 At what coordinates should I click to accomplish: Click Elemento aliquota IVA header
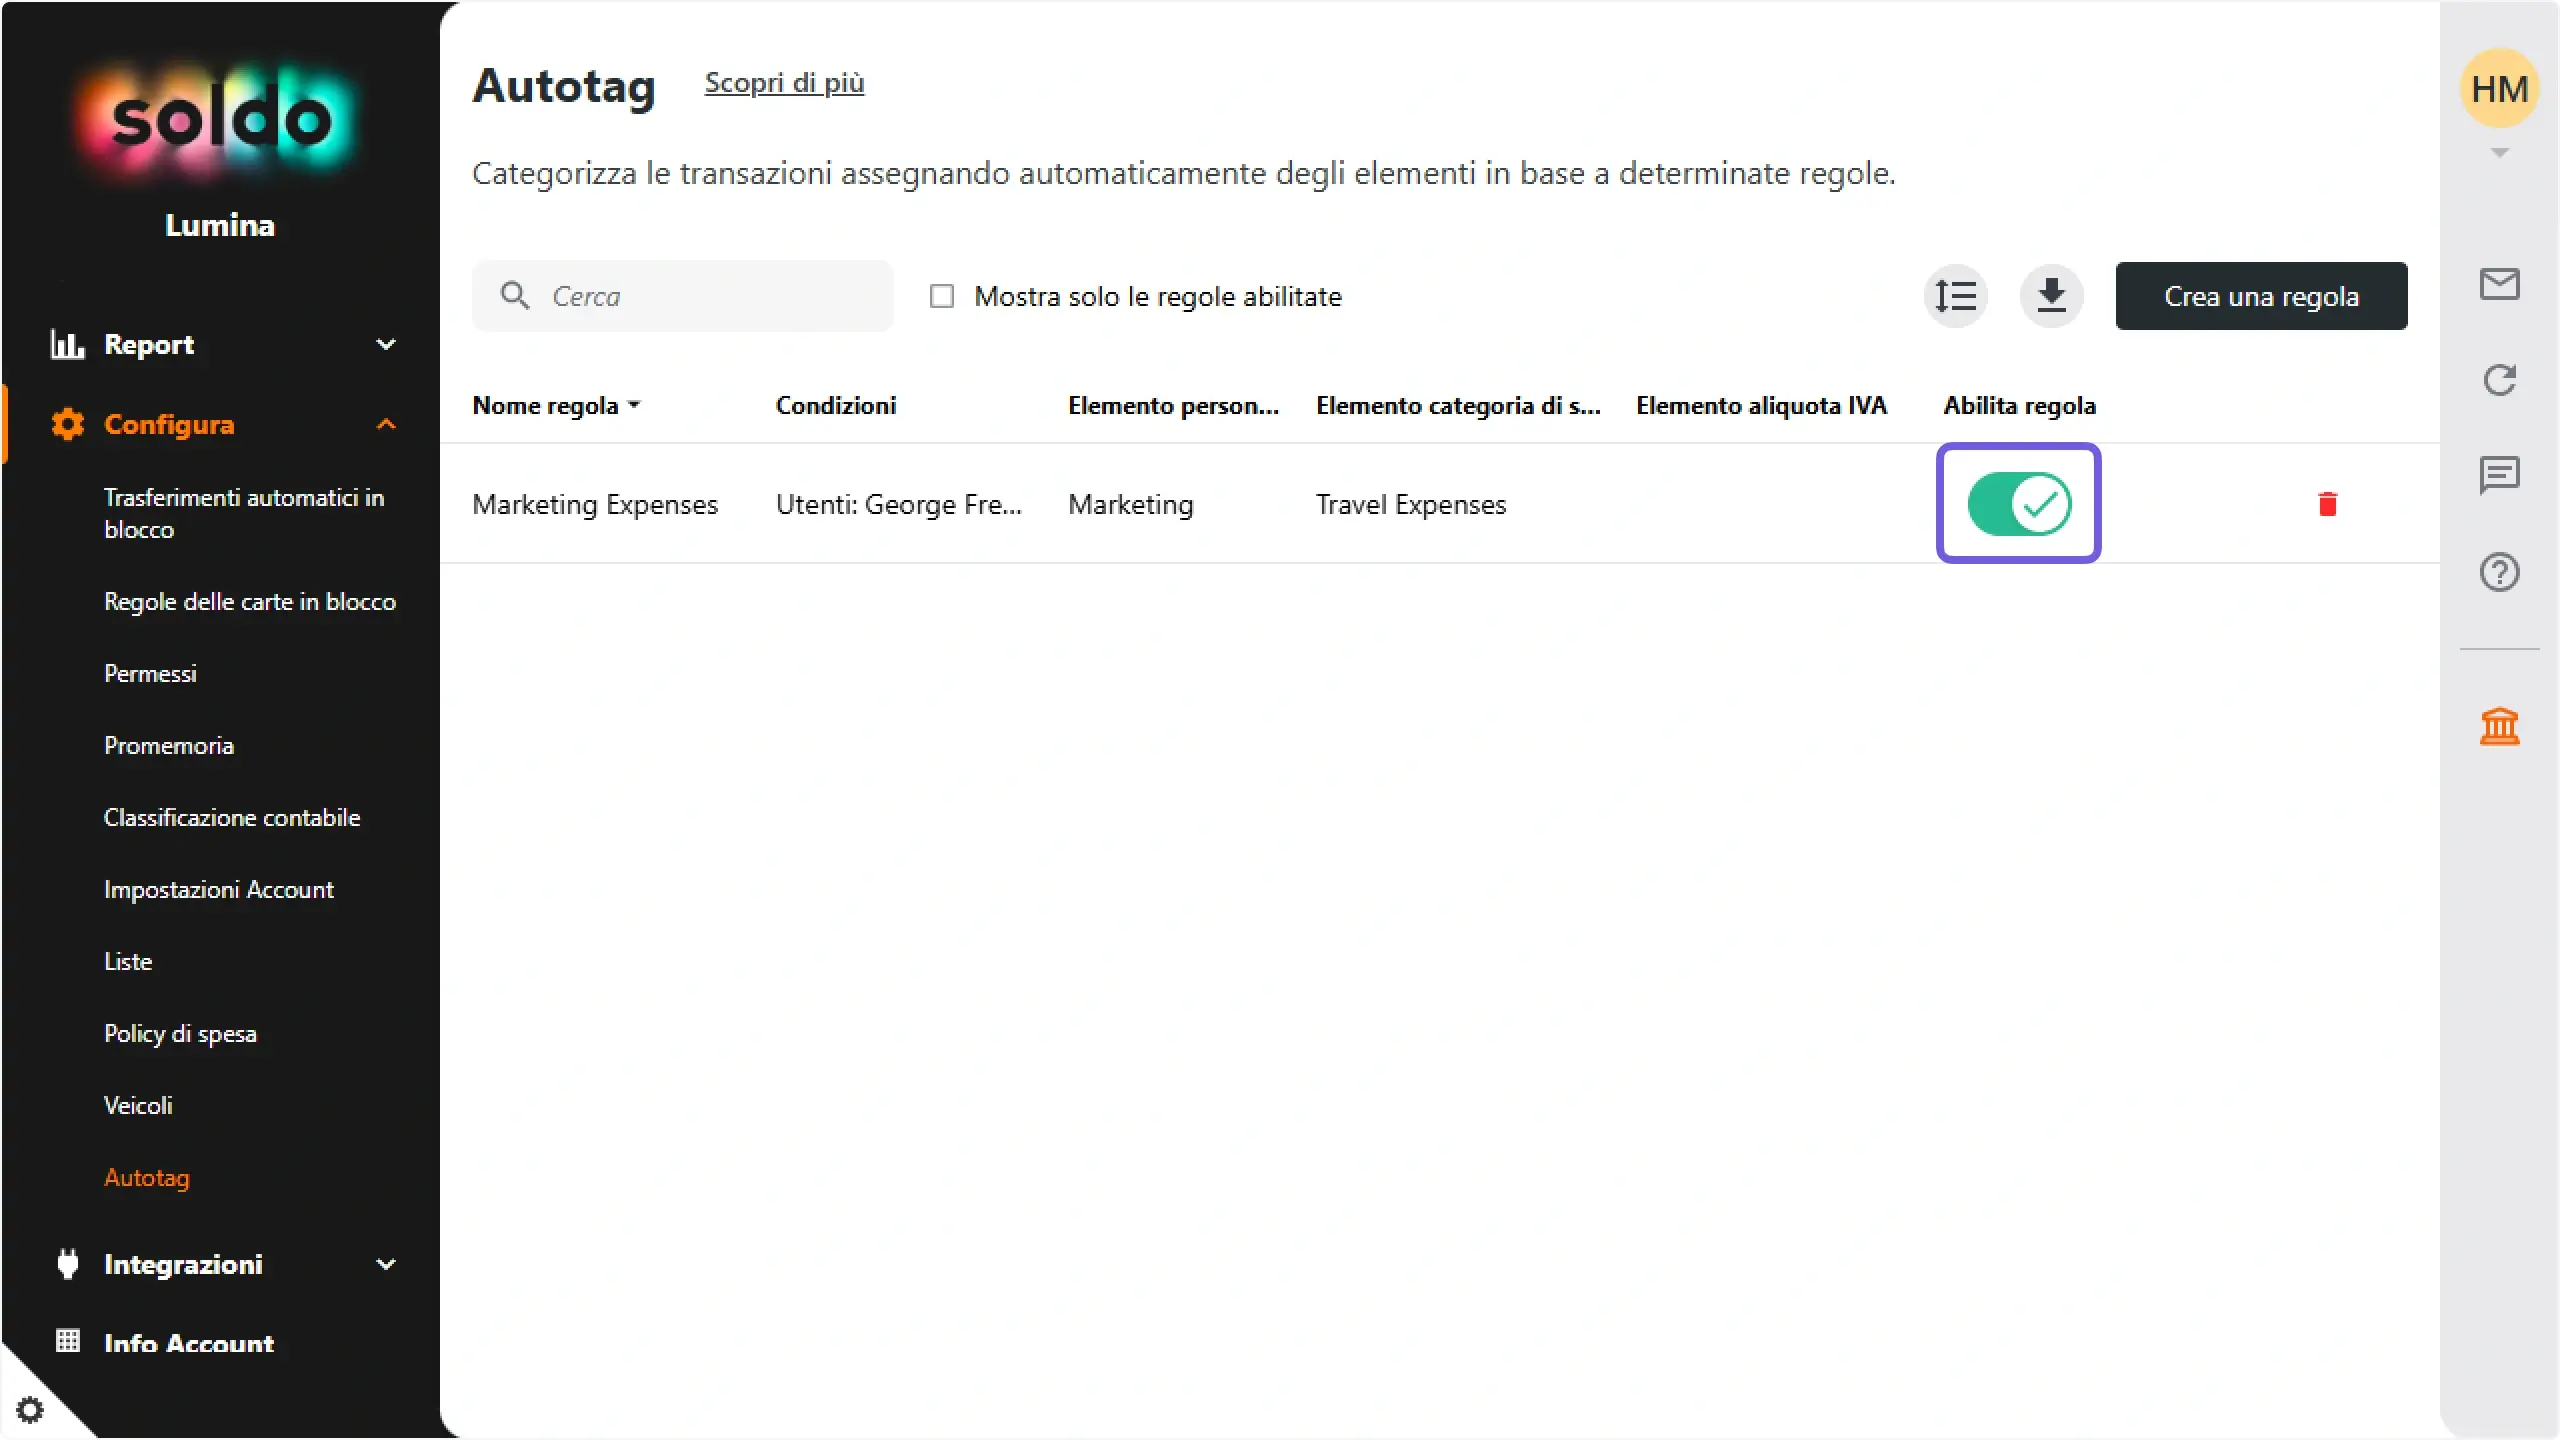(1761, 405)
